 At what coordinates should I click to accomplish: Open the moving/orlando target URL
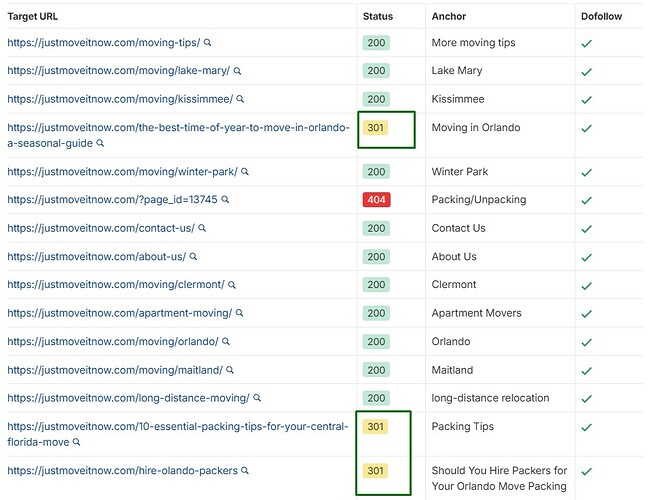(x=112, y=342)
